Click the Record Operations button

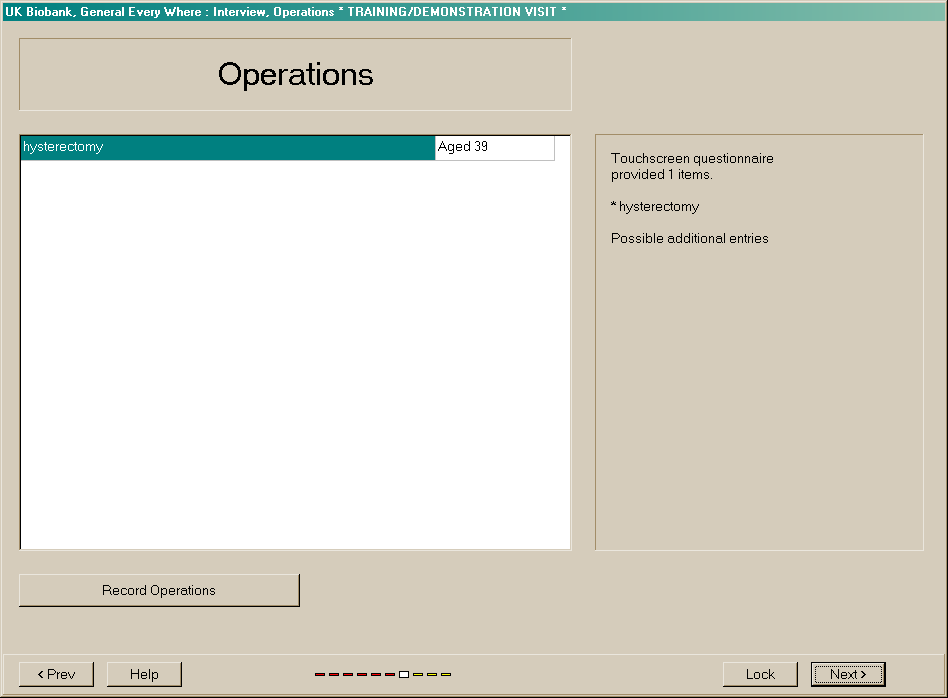click(x=159, y=590)
